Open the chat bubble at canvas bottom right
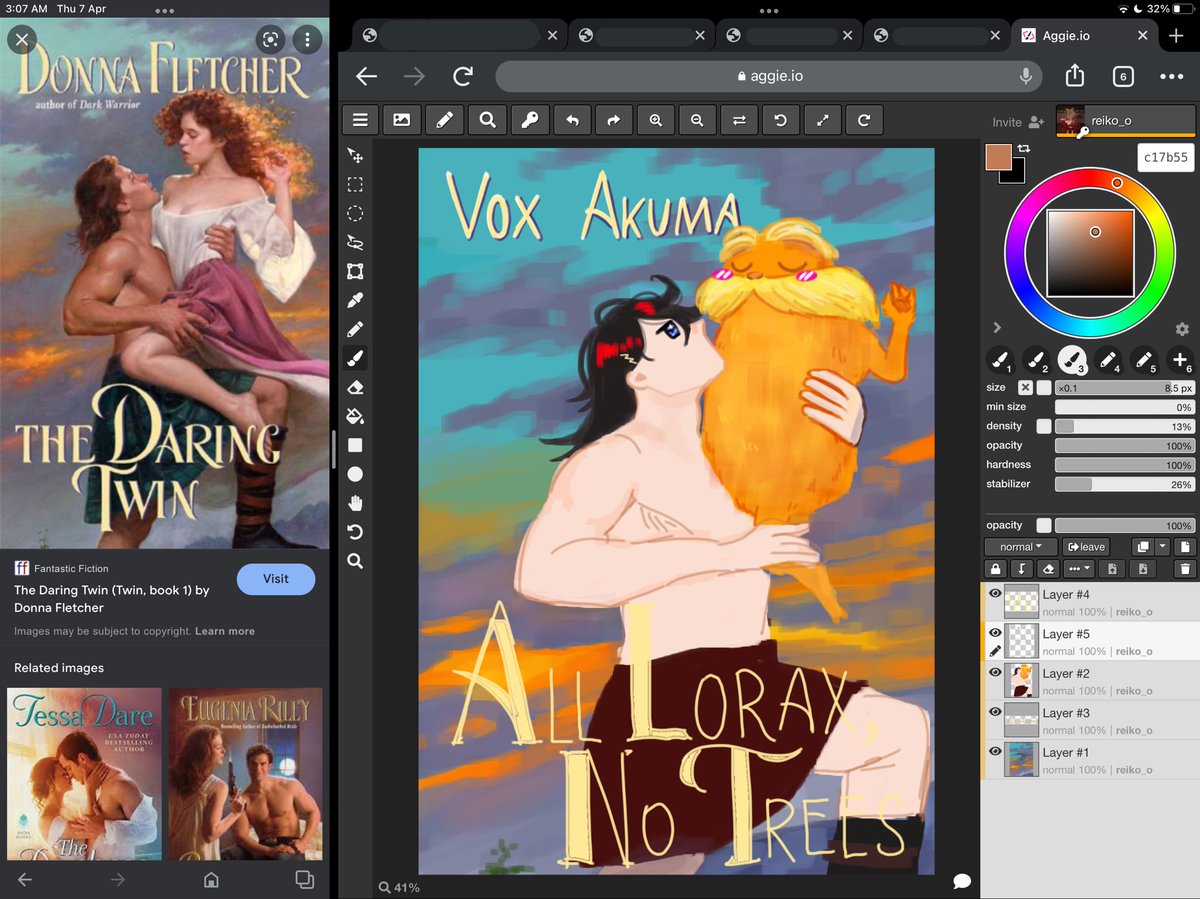 pyautogui.click(x=962, y=881)
